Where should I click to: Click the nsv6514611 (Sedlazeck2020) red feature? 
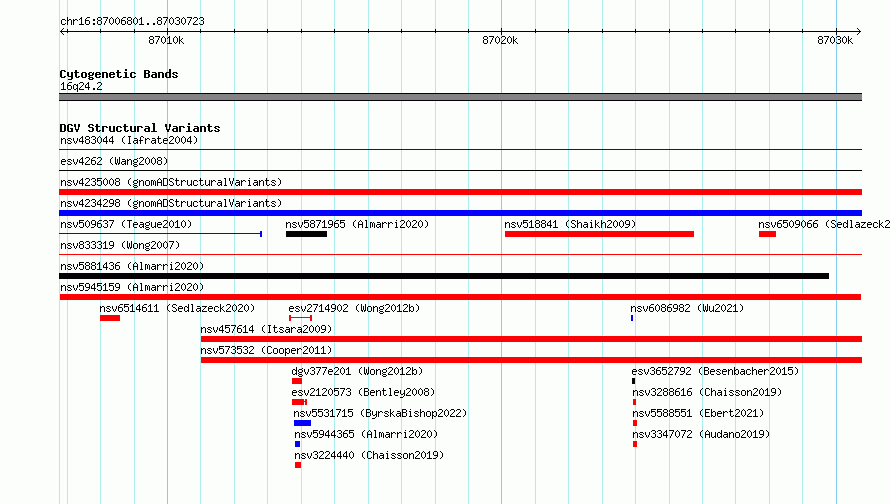tap(110, 318)
